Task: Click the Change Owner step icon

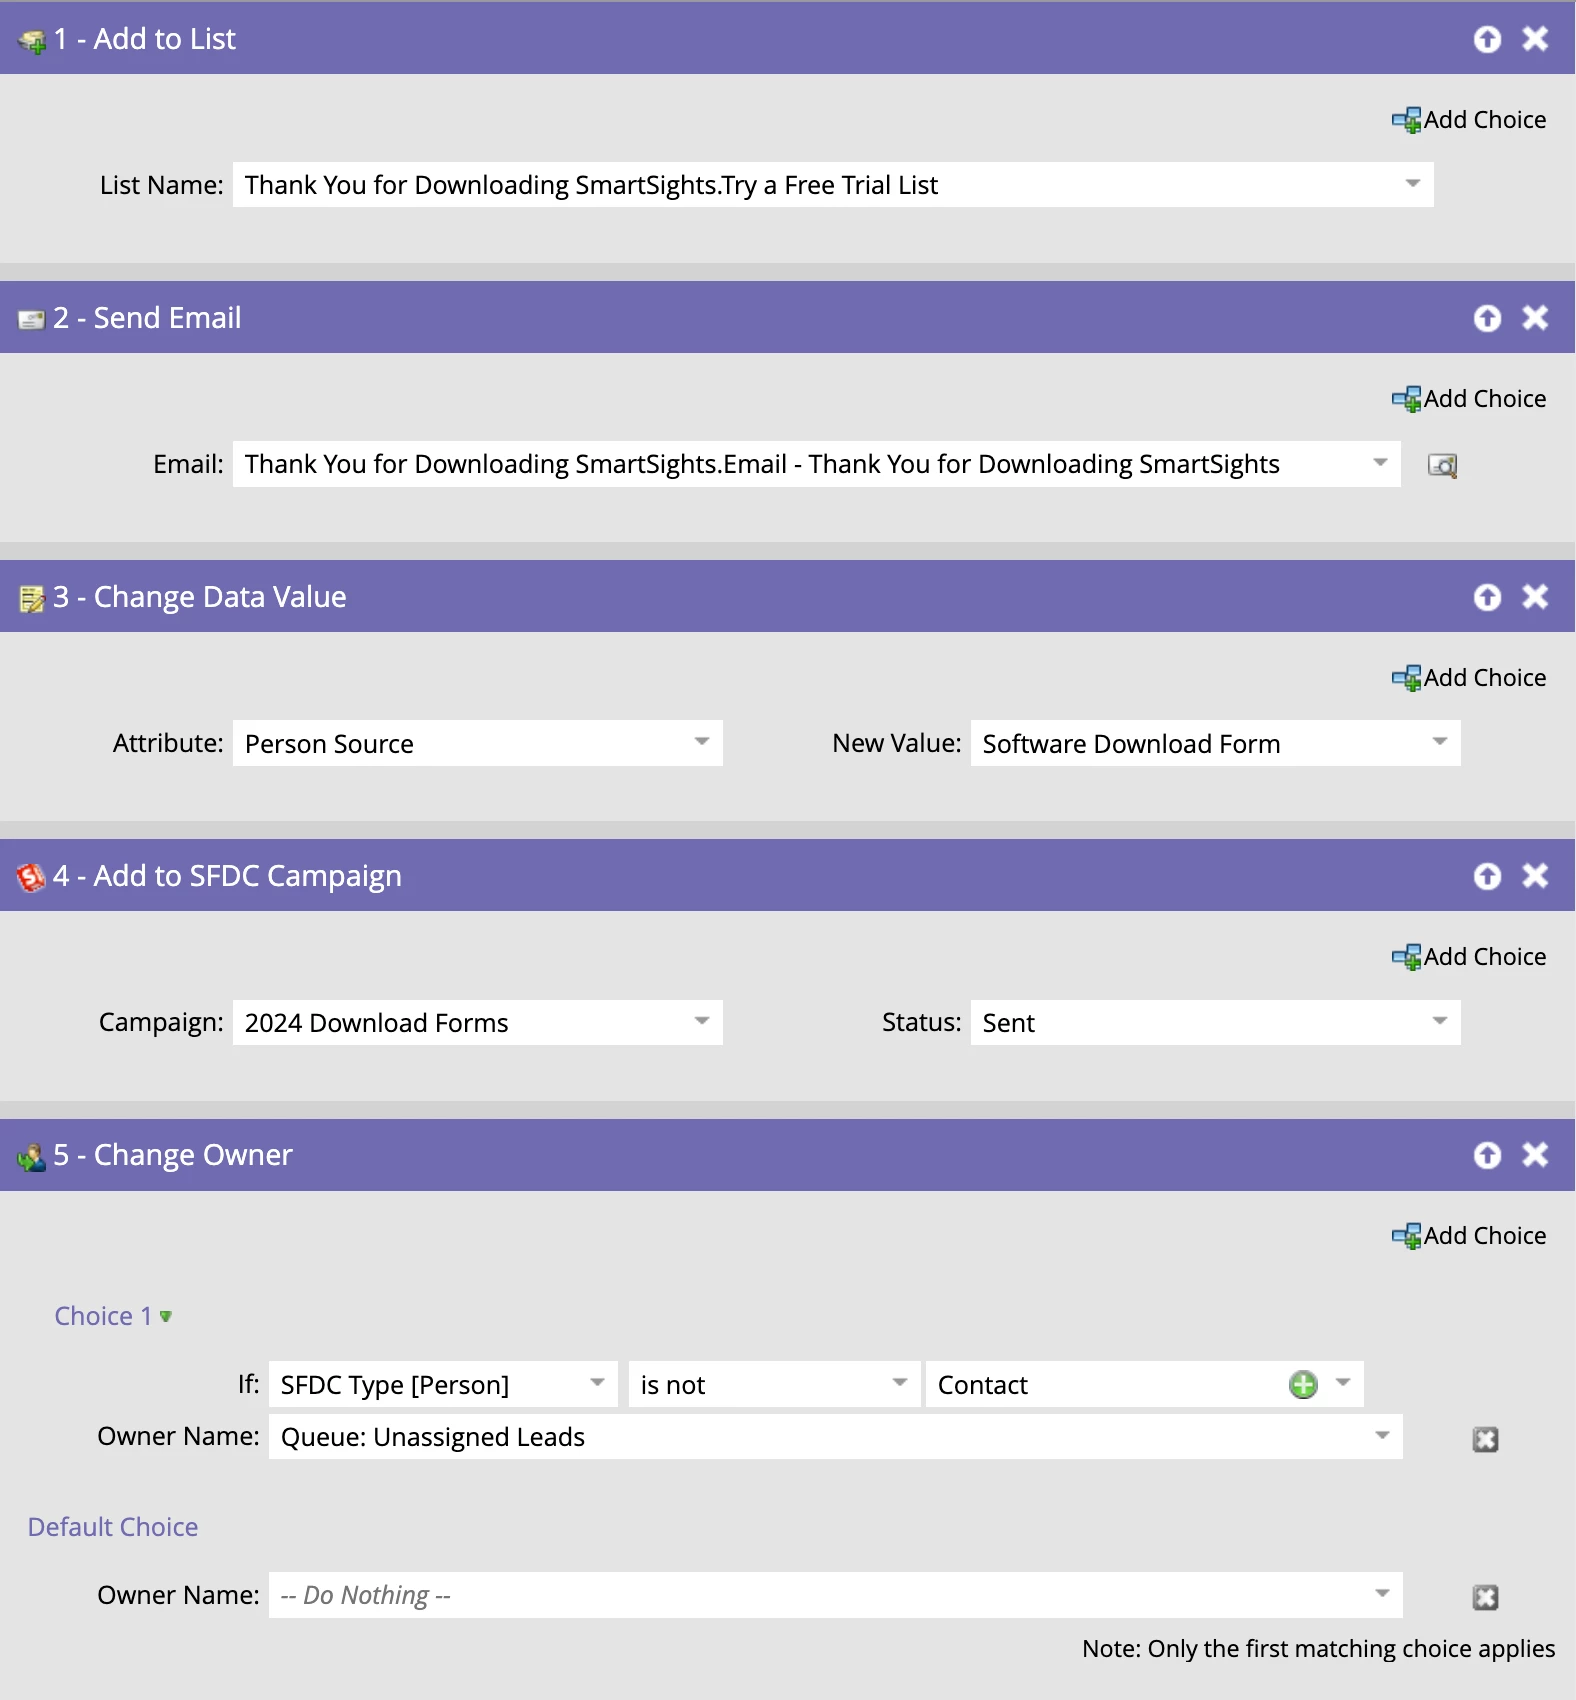Action: click(x=32, y=1157)
